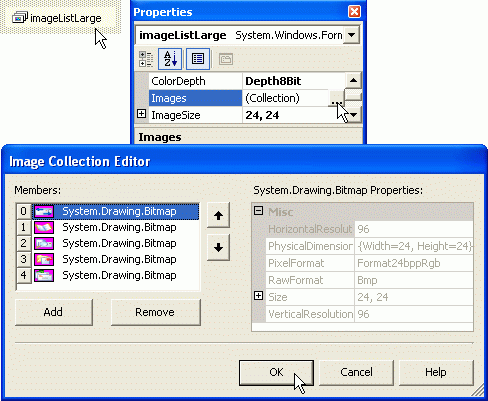Viewport: 488px width, 401px height.
Task: Open the Images collection ellipsis button
Action: [336, 98]
